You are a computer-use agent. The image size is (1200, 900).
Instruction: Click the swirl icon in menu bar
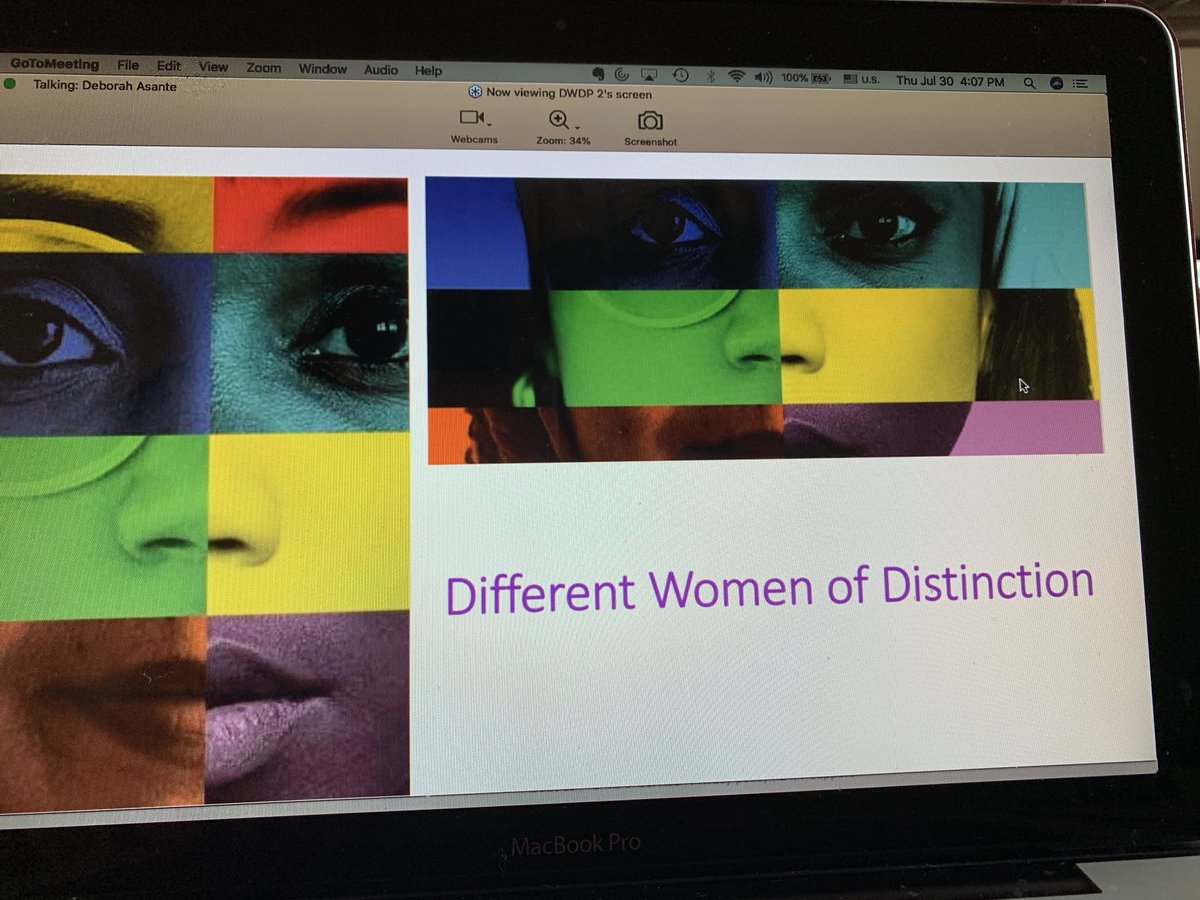[622, 75]
